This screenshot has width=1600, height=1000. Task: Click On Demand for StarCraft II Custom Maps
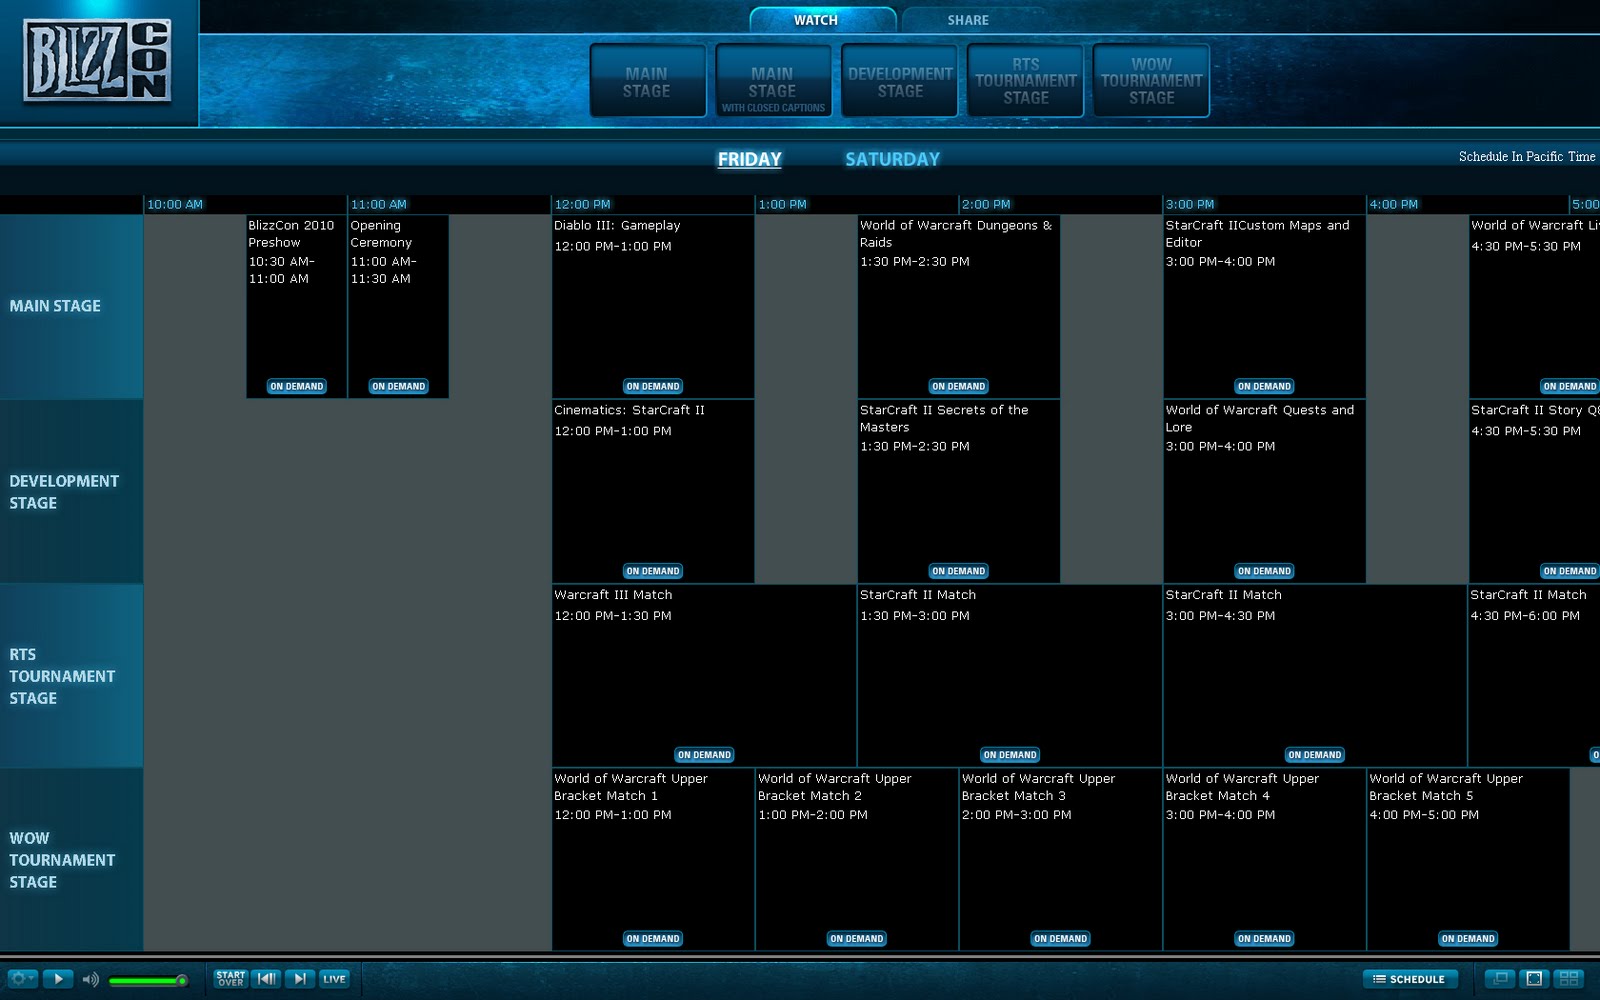click(1265, 387)
